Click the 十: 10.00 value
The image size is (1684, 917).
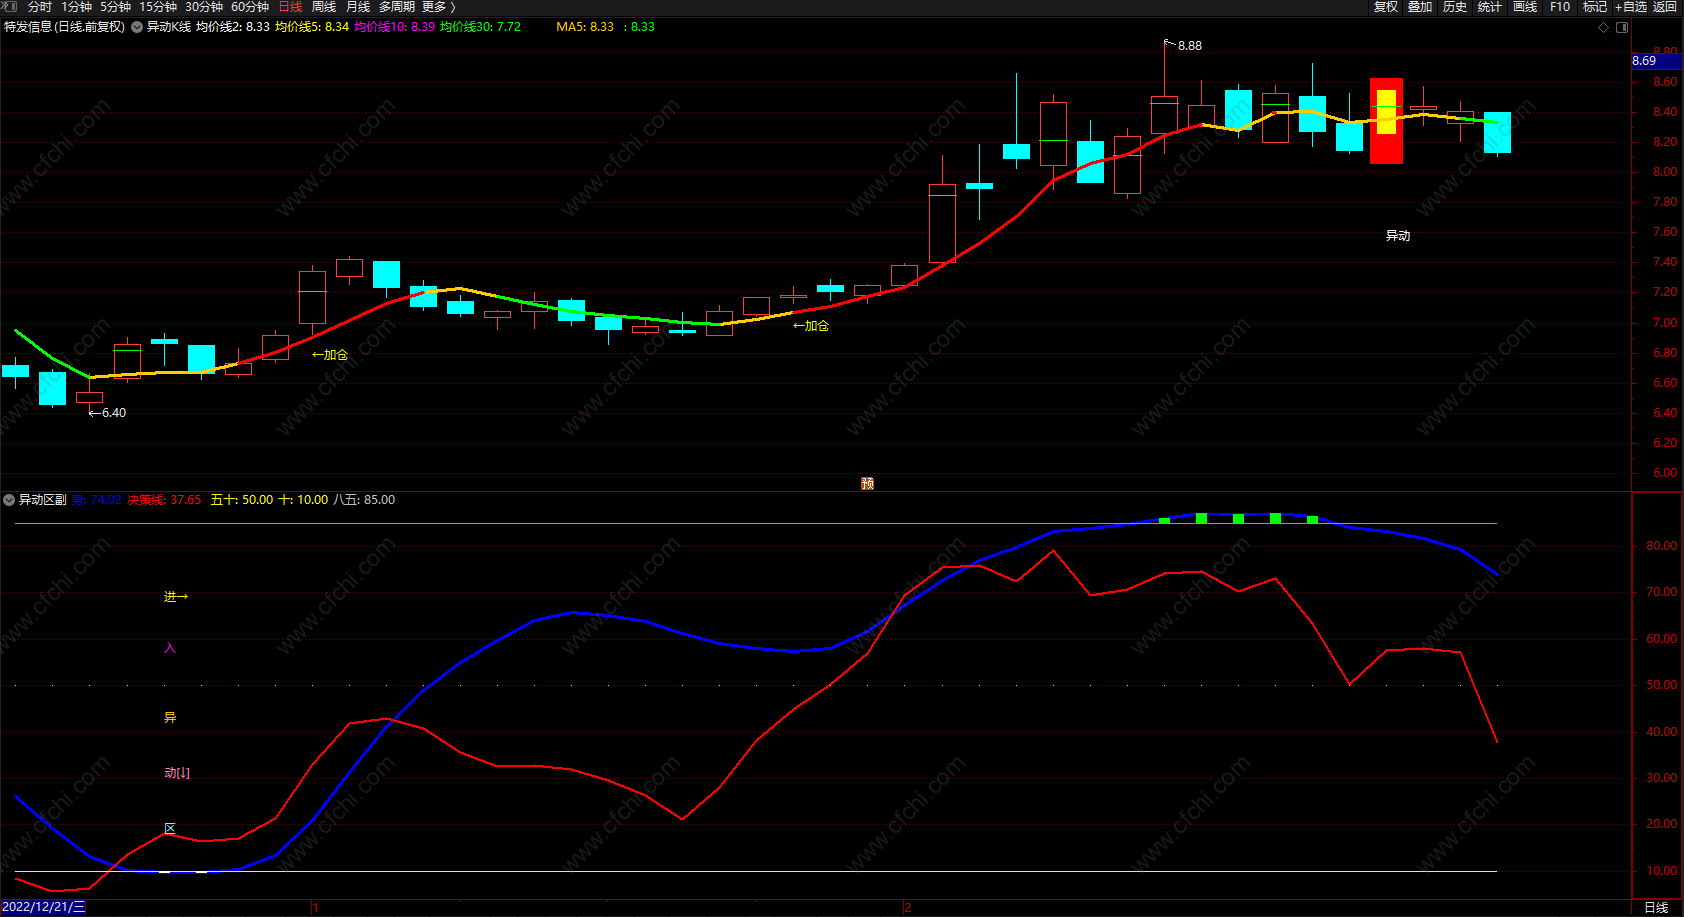303,500
